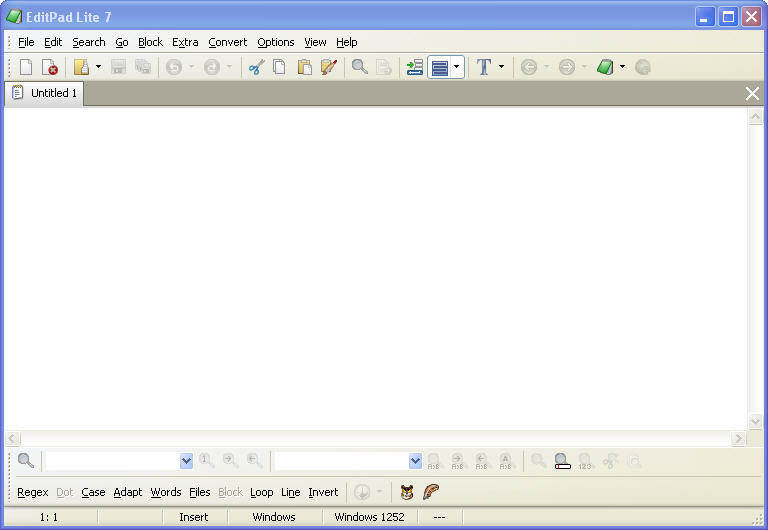
Task: Toggle the Files search option
Action: [x=200, y=492]
